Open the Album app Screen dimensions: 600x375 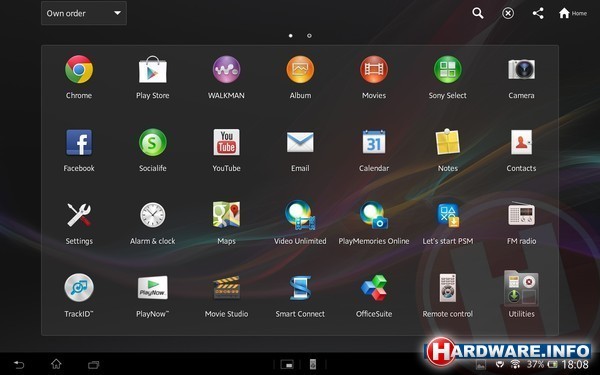[300, 70]
